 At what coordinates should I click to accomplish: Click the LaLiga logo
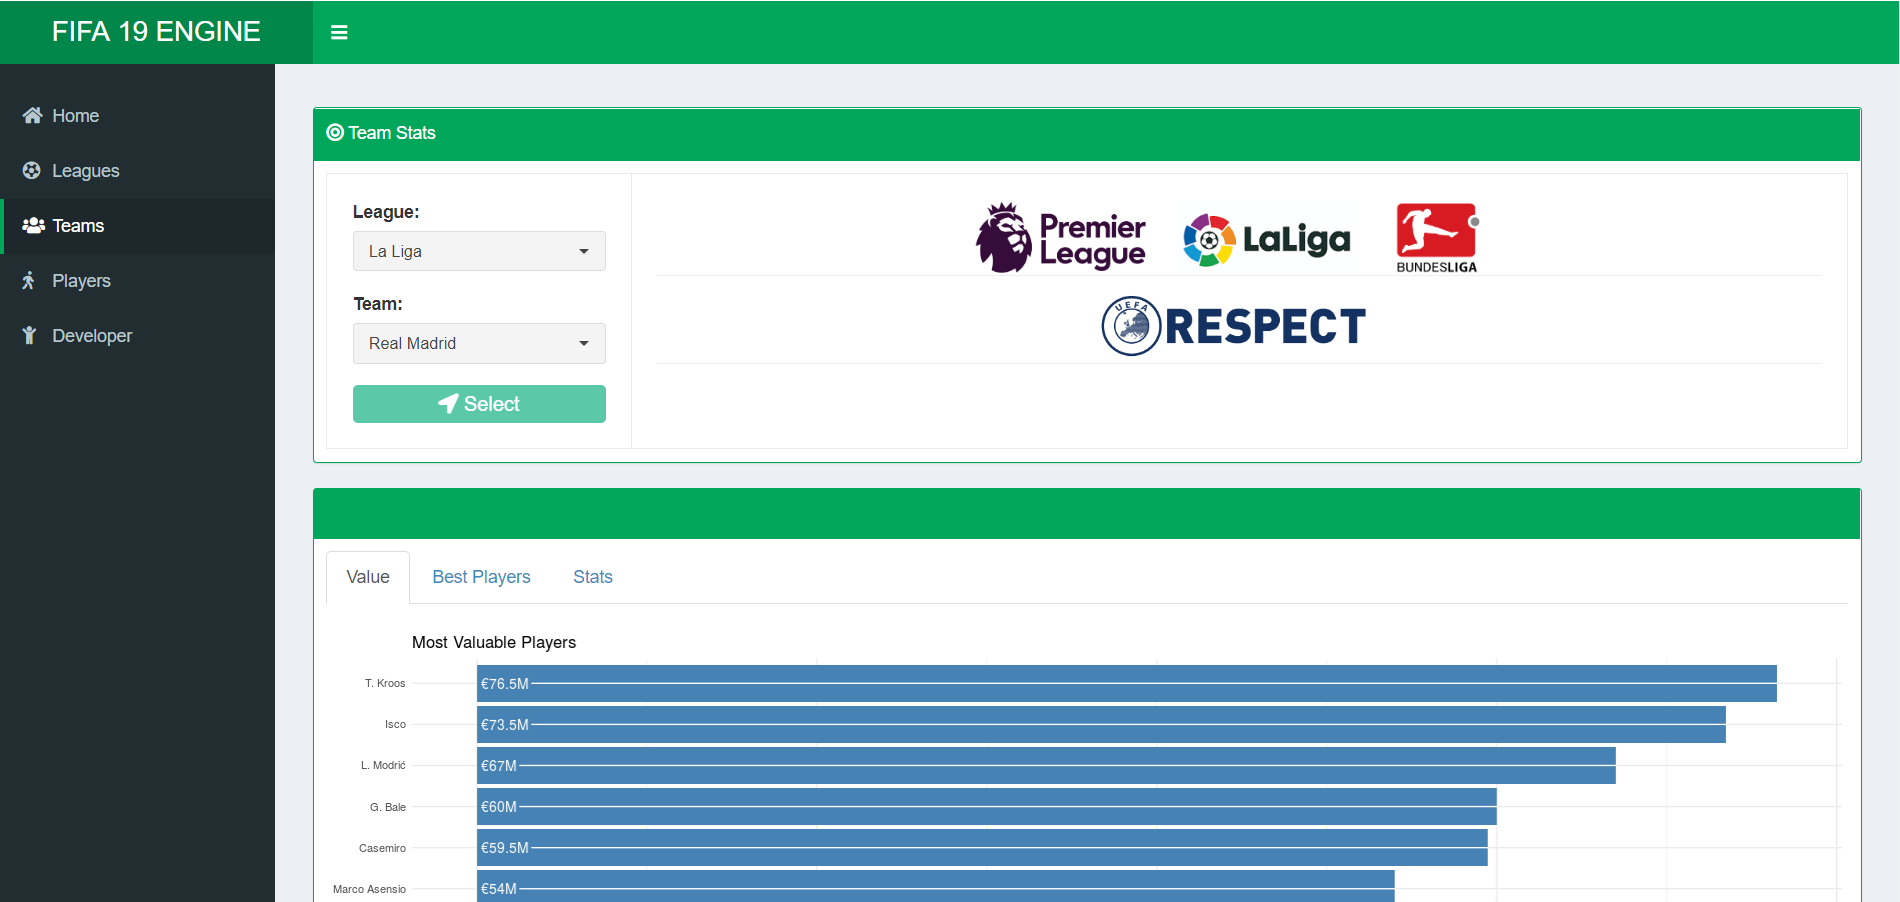(1266, 240)
